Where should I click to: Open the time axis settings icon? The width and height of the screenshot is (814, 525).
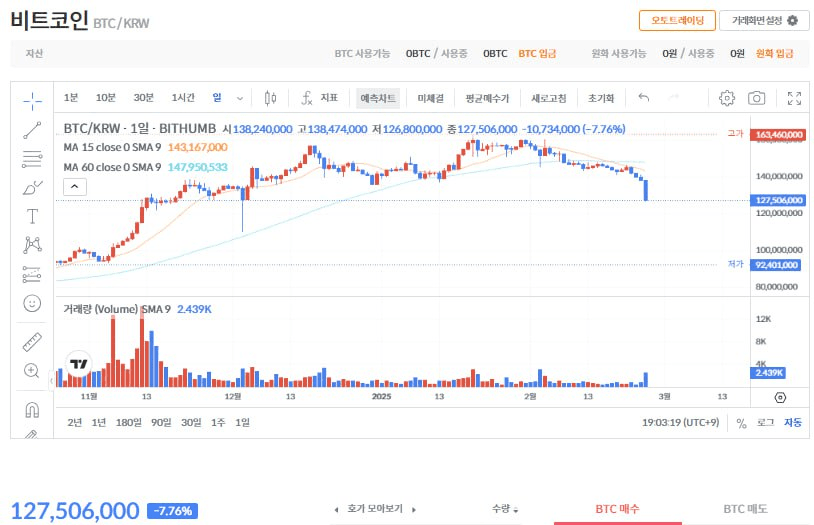click(x=780, y=397)
